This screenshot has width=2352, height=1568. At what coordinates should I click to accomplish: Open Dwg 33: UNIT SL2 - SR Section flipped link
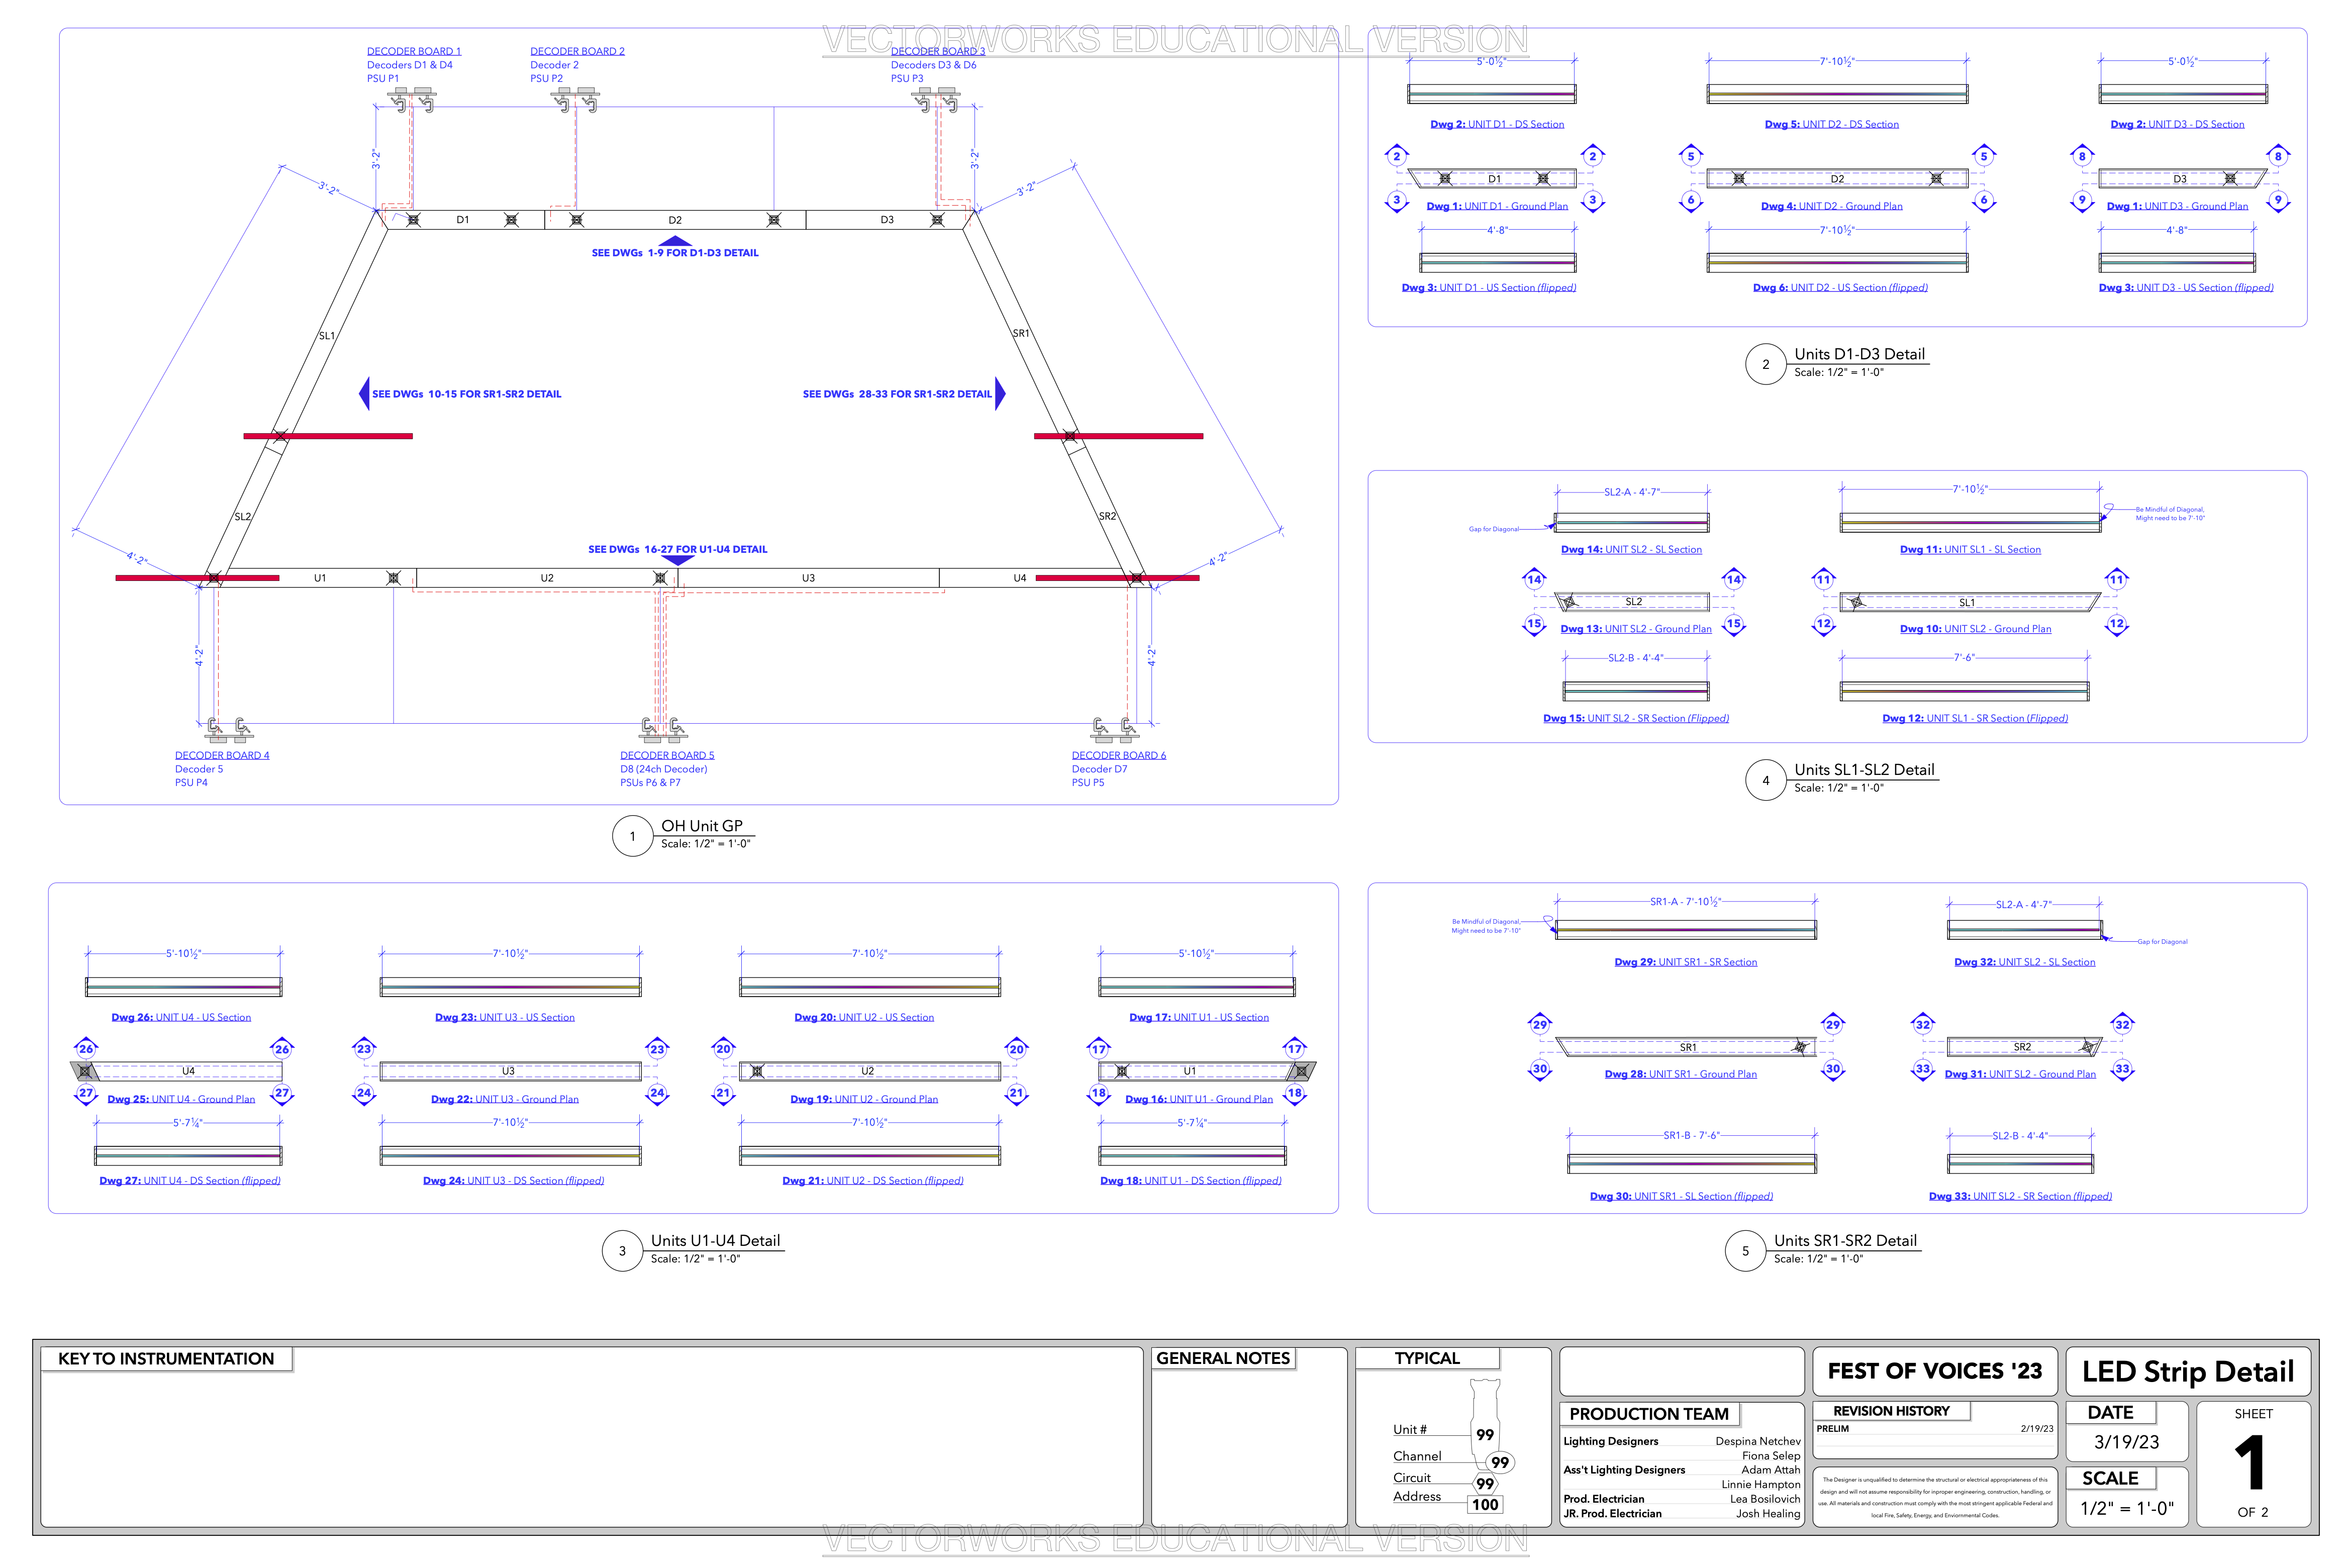(x=2019, y=1196)
